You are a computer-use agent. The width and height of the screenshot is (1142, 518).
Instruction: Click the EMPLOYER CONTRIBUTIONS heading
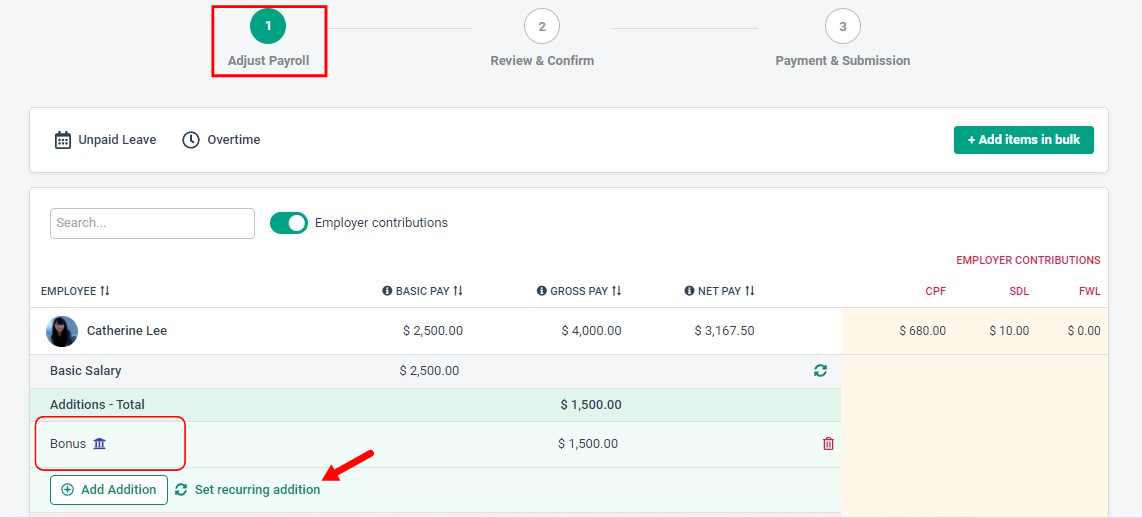coord(1028,260)
